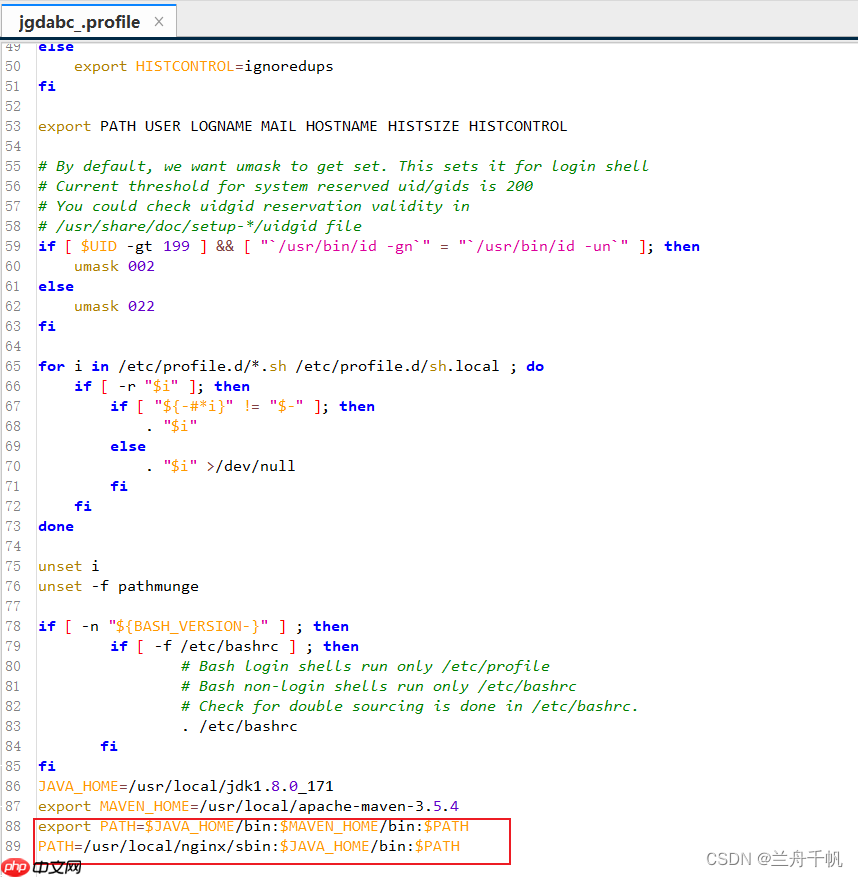This screenshot has height=877, width=858.
Task: Select line number 53 in the gutter
Action: (13, 126)
